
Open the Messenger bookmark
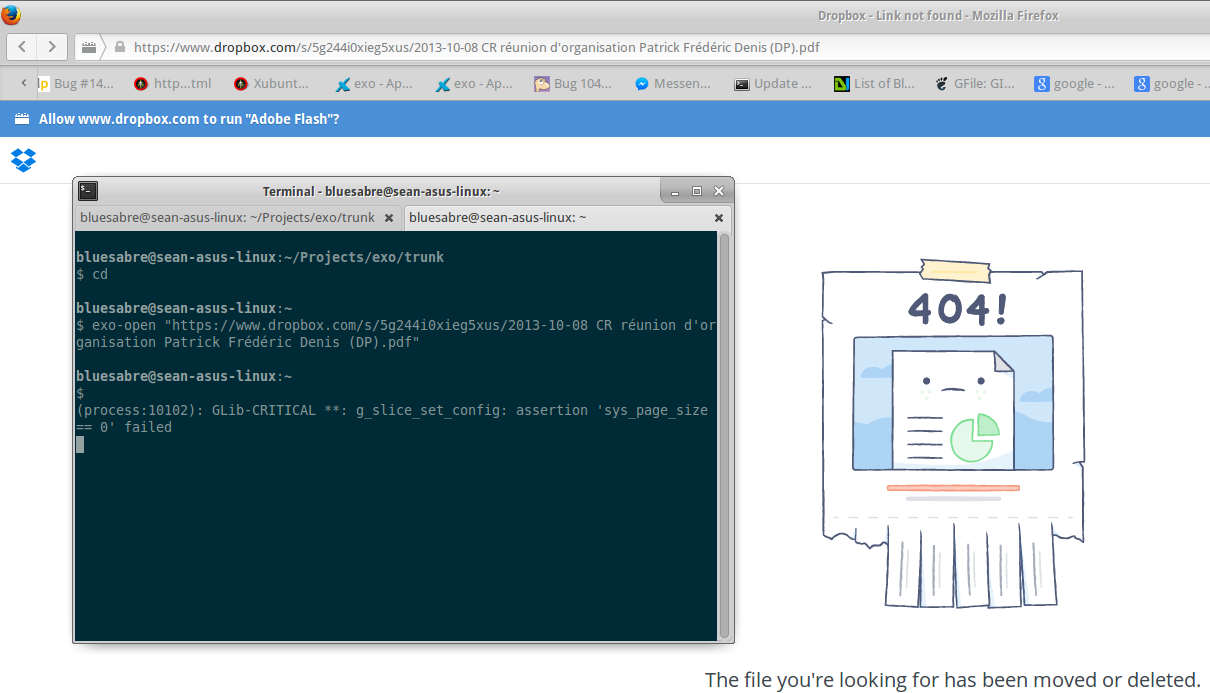tap(672, 84)
